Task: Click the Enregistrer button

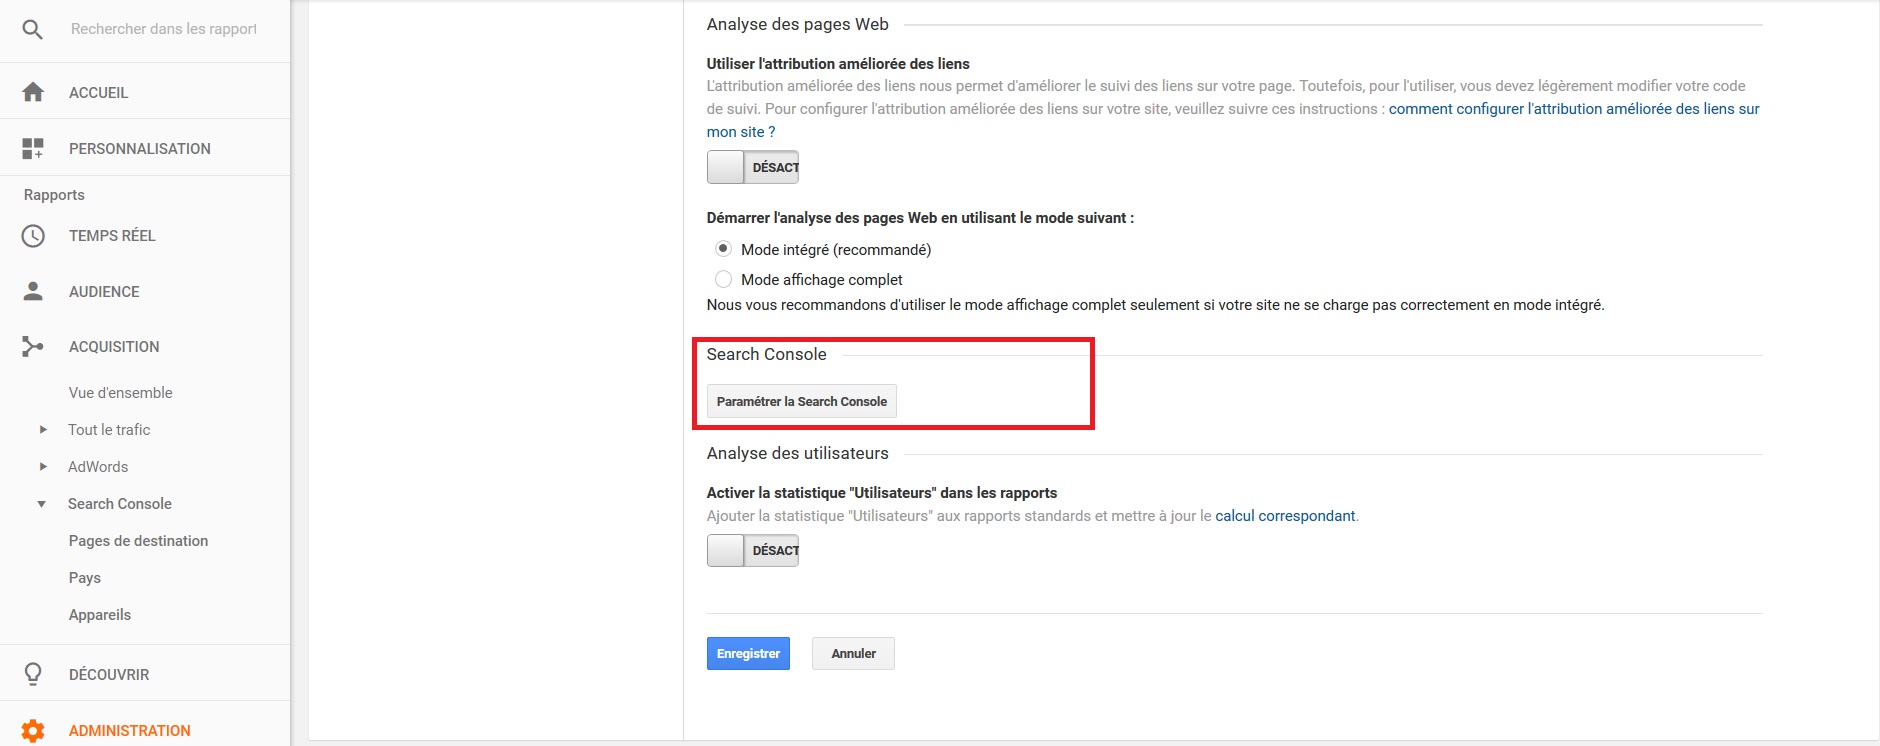Action: [748, 653]
